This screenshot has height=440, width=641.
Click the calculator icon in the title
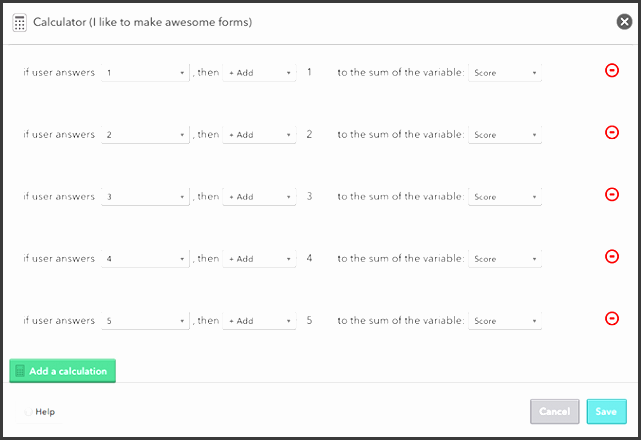pyautogui.click(x=19, y=22)
